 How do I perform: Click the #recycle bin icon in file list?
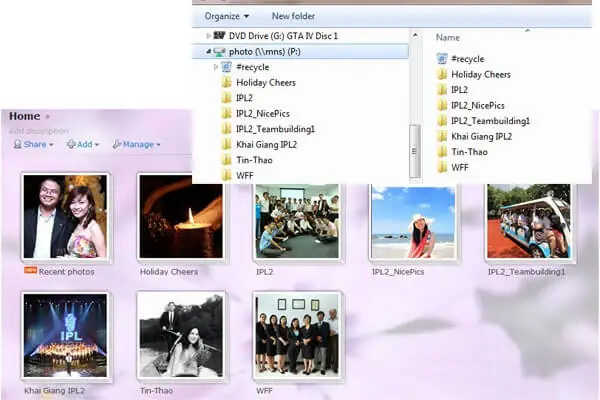442,59
